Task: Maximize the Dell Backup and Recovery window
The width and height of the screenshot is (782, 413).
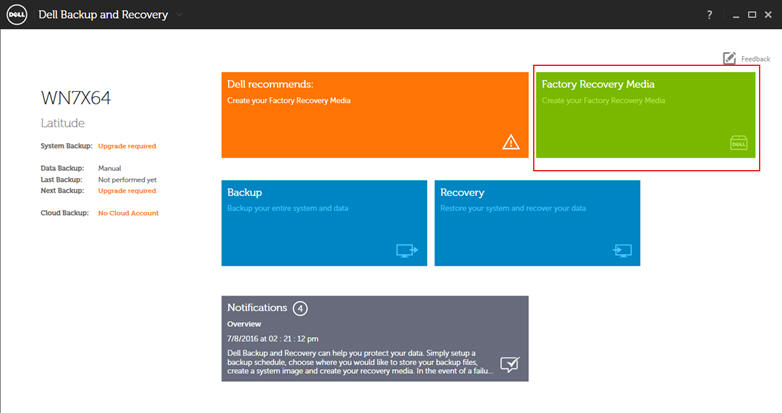Action: pyautogui.click(x=752, y=15)
